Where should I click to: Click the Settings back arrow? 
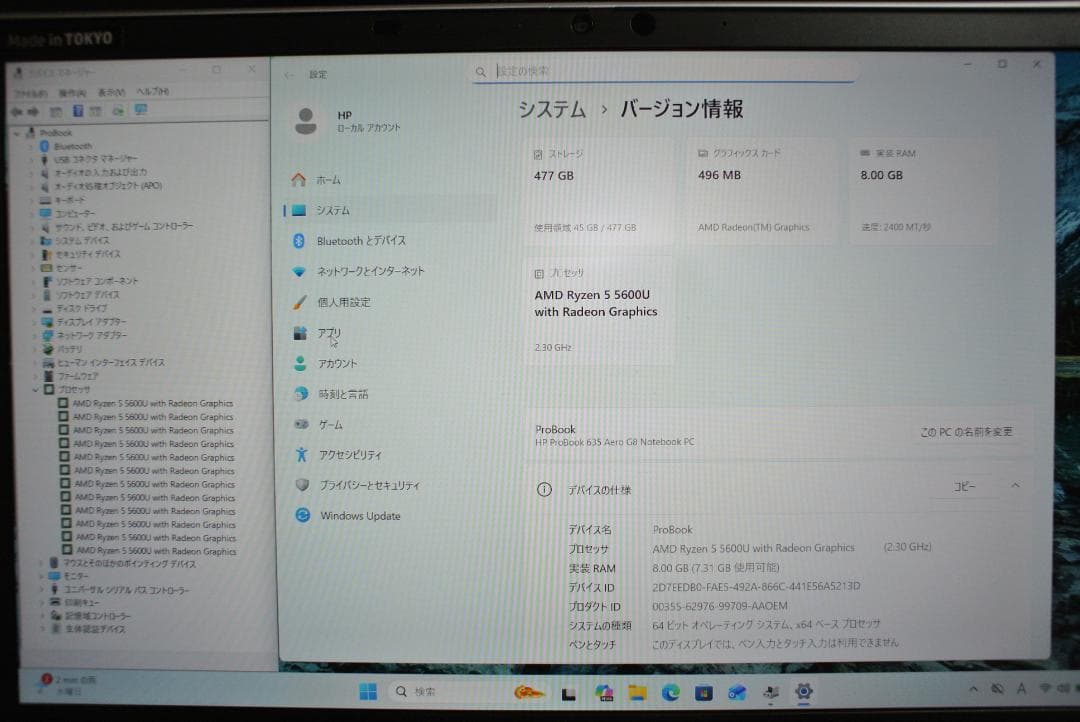[287, 73]
